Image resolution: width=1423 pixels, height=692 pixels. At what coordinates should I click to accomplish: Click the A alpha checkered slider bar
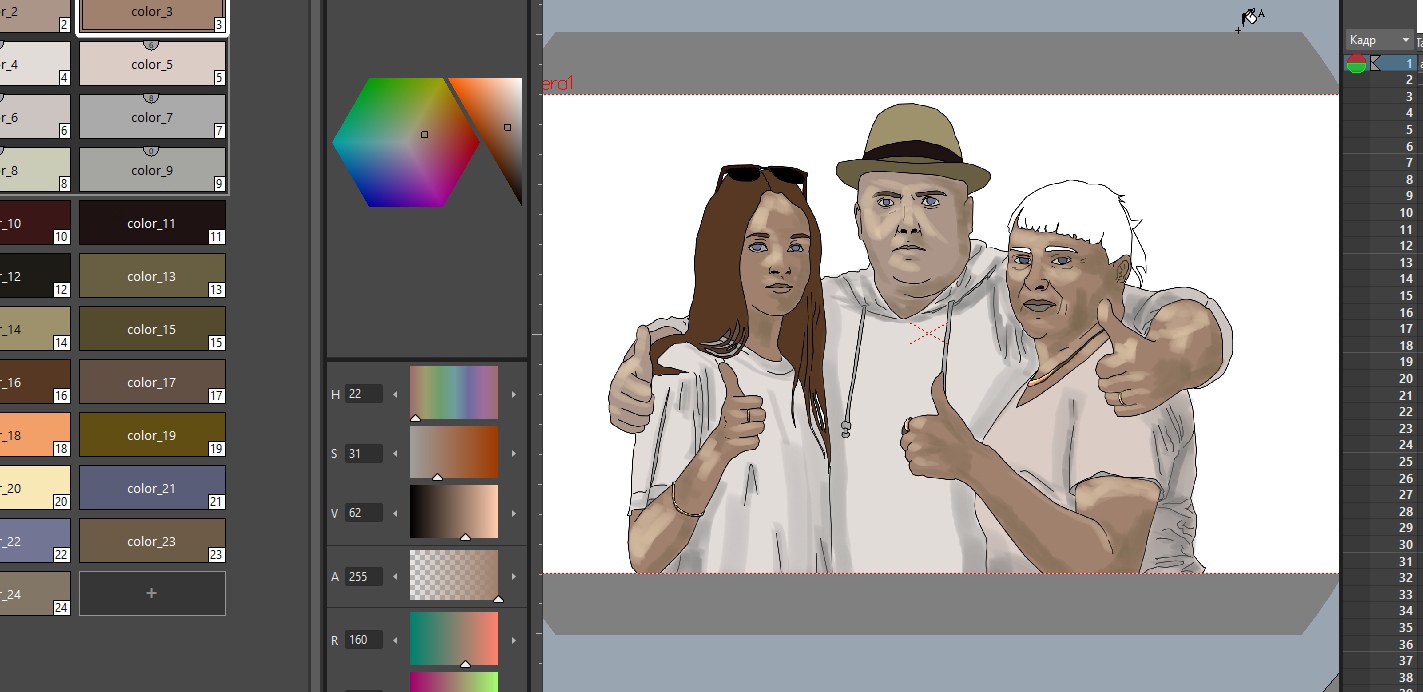tap(454, 575)
